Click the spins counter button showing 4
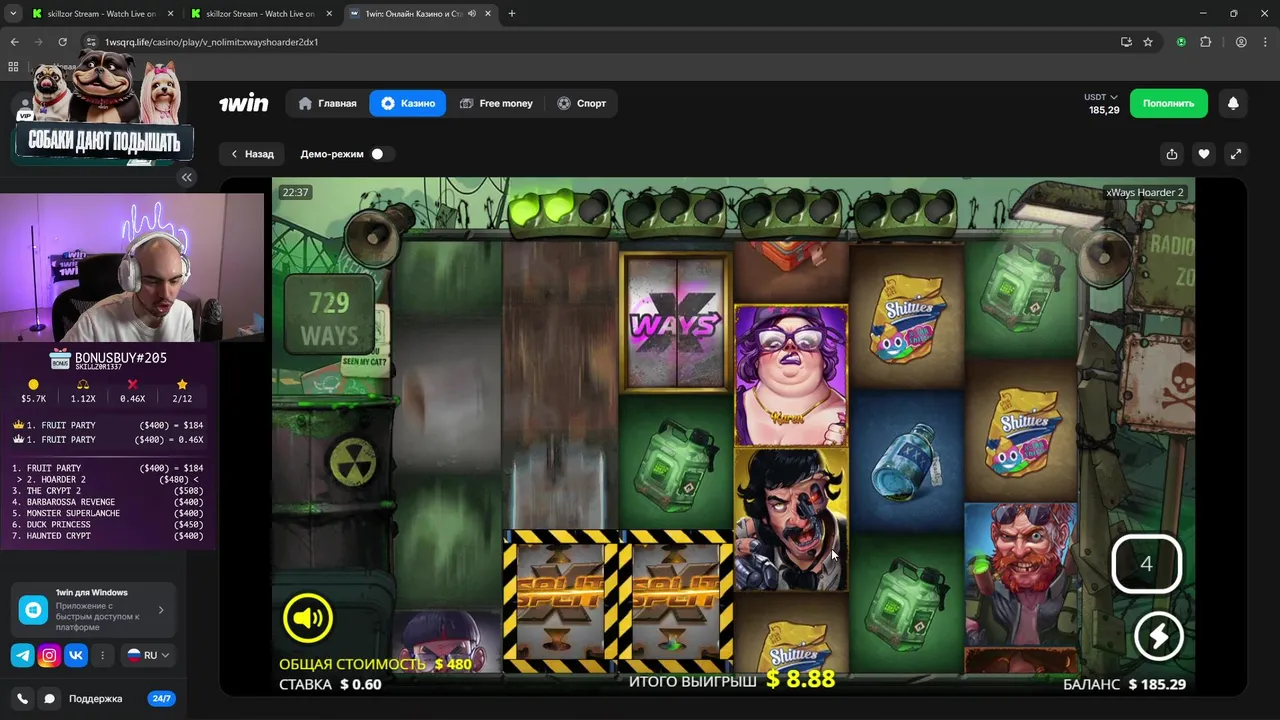Image resolution: width=1280 pixels, height=720 pixels. pos(1146,564)
